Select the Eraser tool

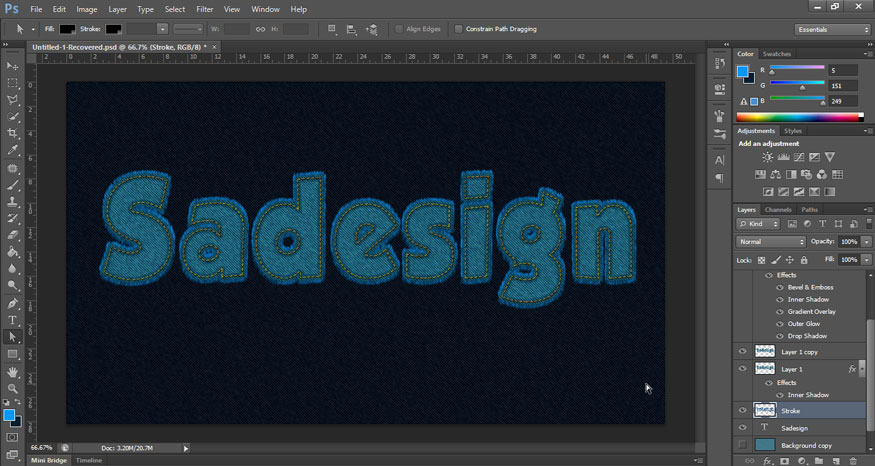coord(12,235)
